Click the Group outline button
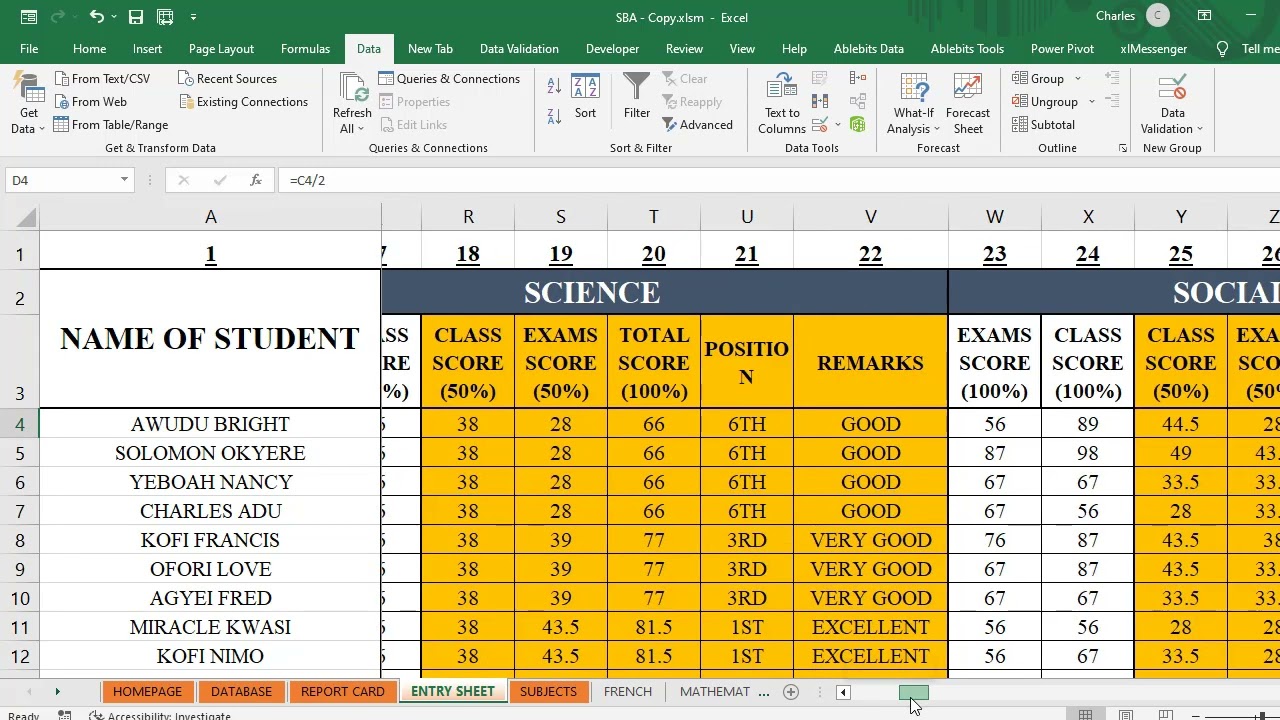Viewport: 1280px width, 720px height. tap(1037, 78)
